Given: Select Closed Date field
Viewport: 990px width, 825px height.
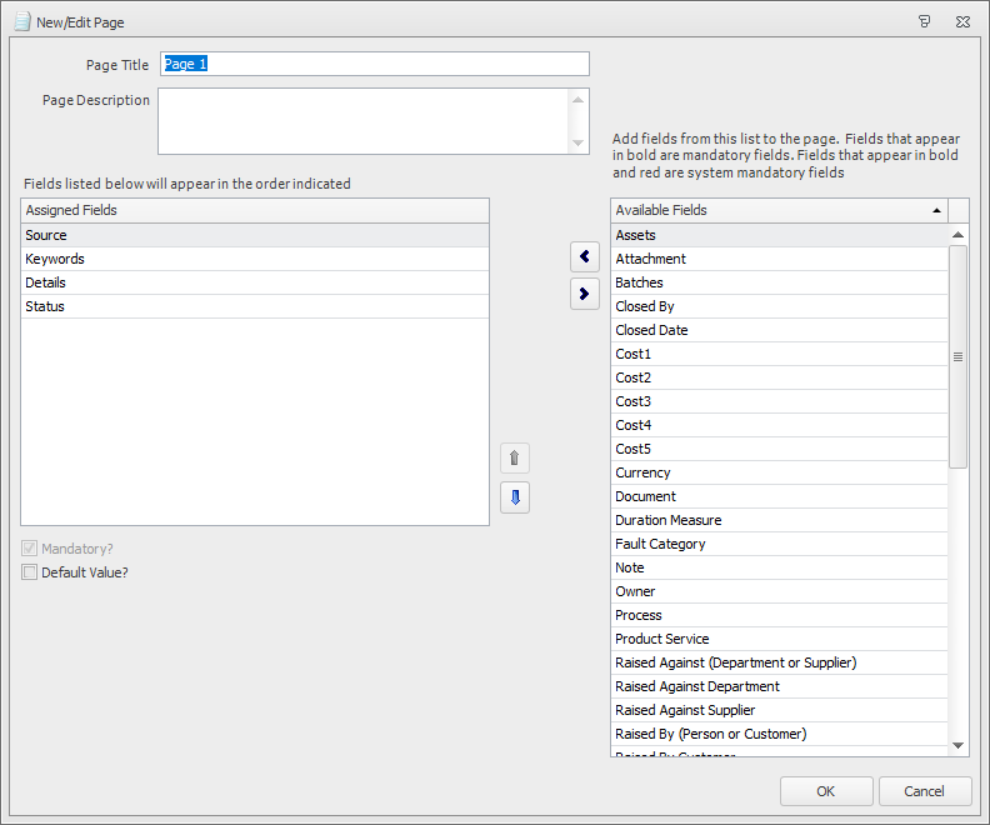Looking at the screenshot, I should pyautogui.click(x=779, y=330).
